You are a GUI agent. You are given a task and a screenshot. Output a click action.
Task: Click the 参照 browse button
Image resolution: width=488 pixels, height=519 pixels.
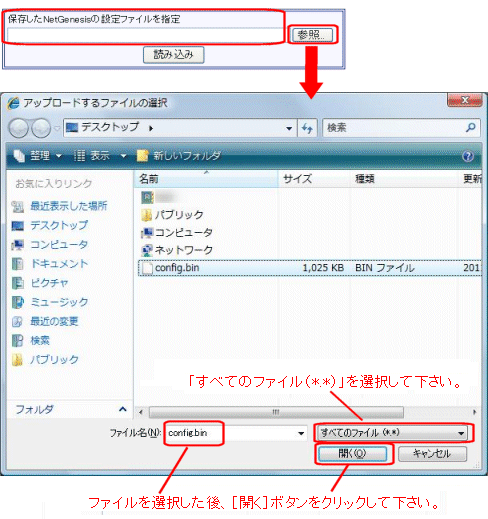point(312,35)
